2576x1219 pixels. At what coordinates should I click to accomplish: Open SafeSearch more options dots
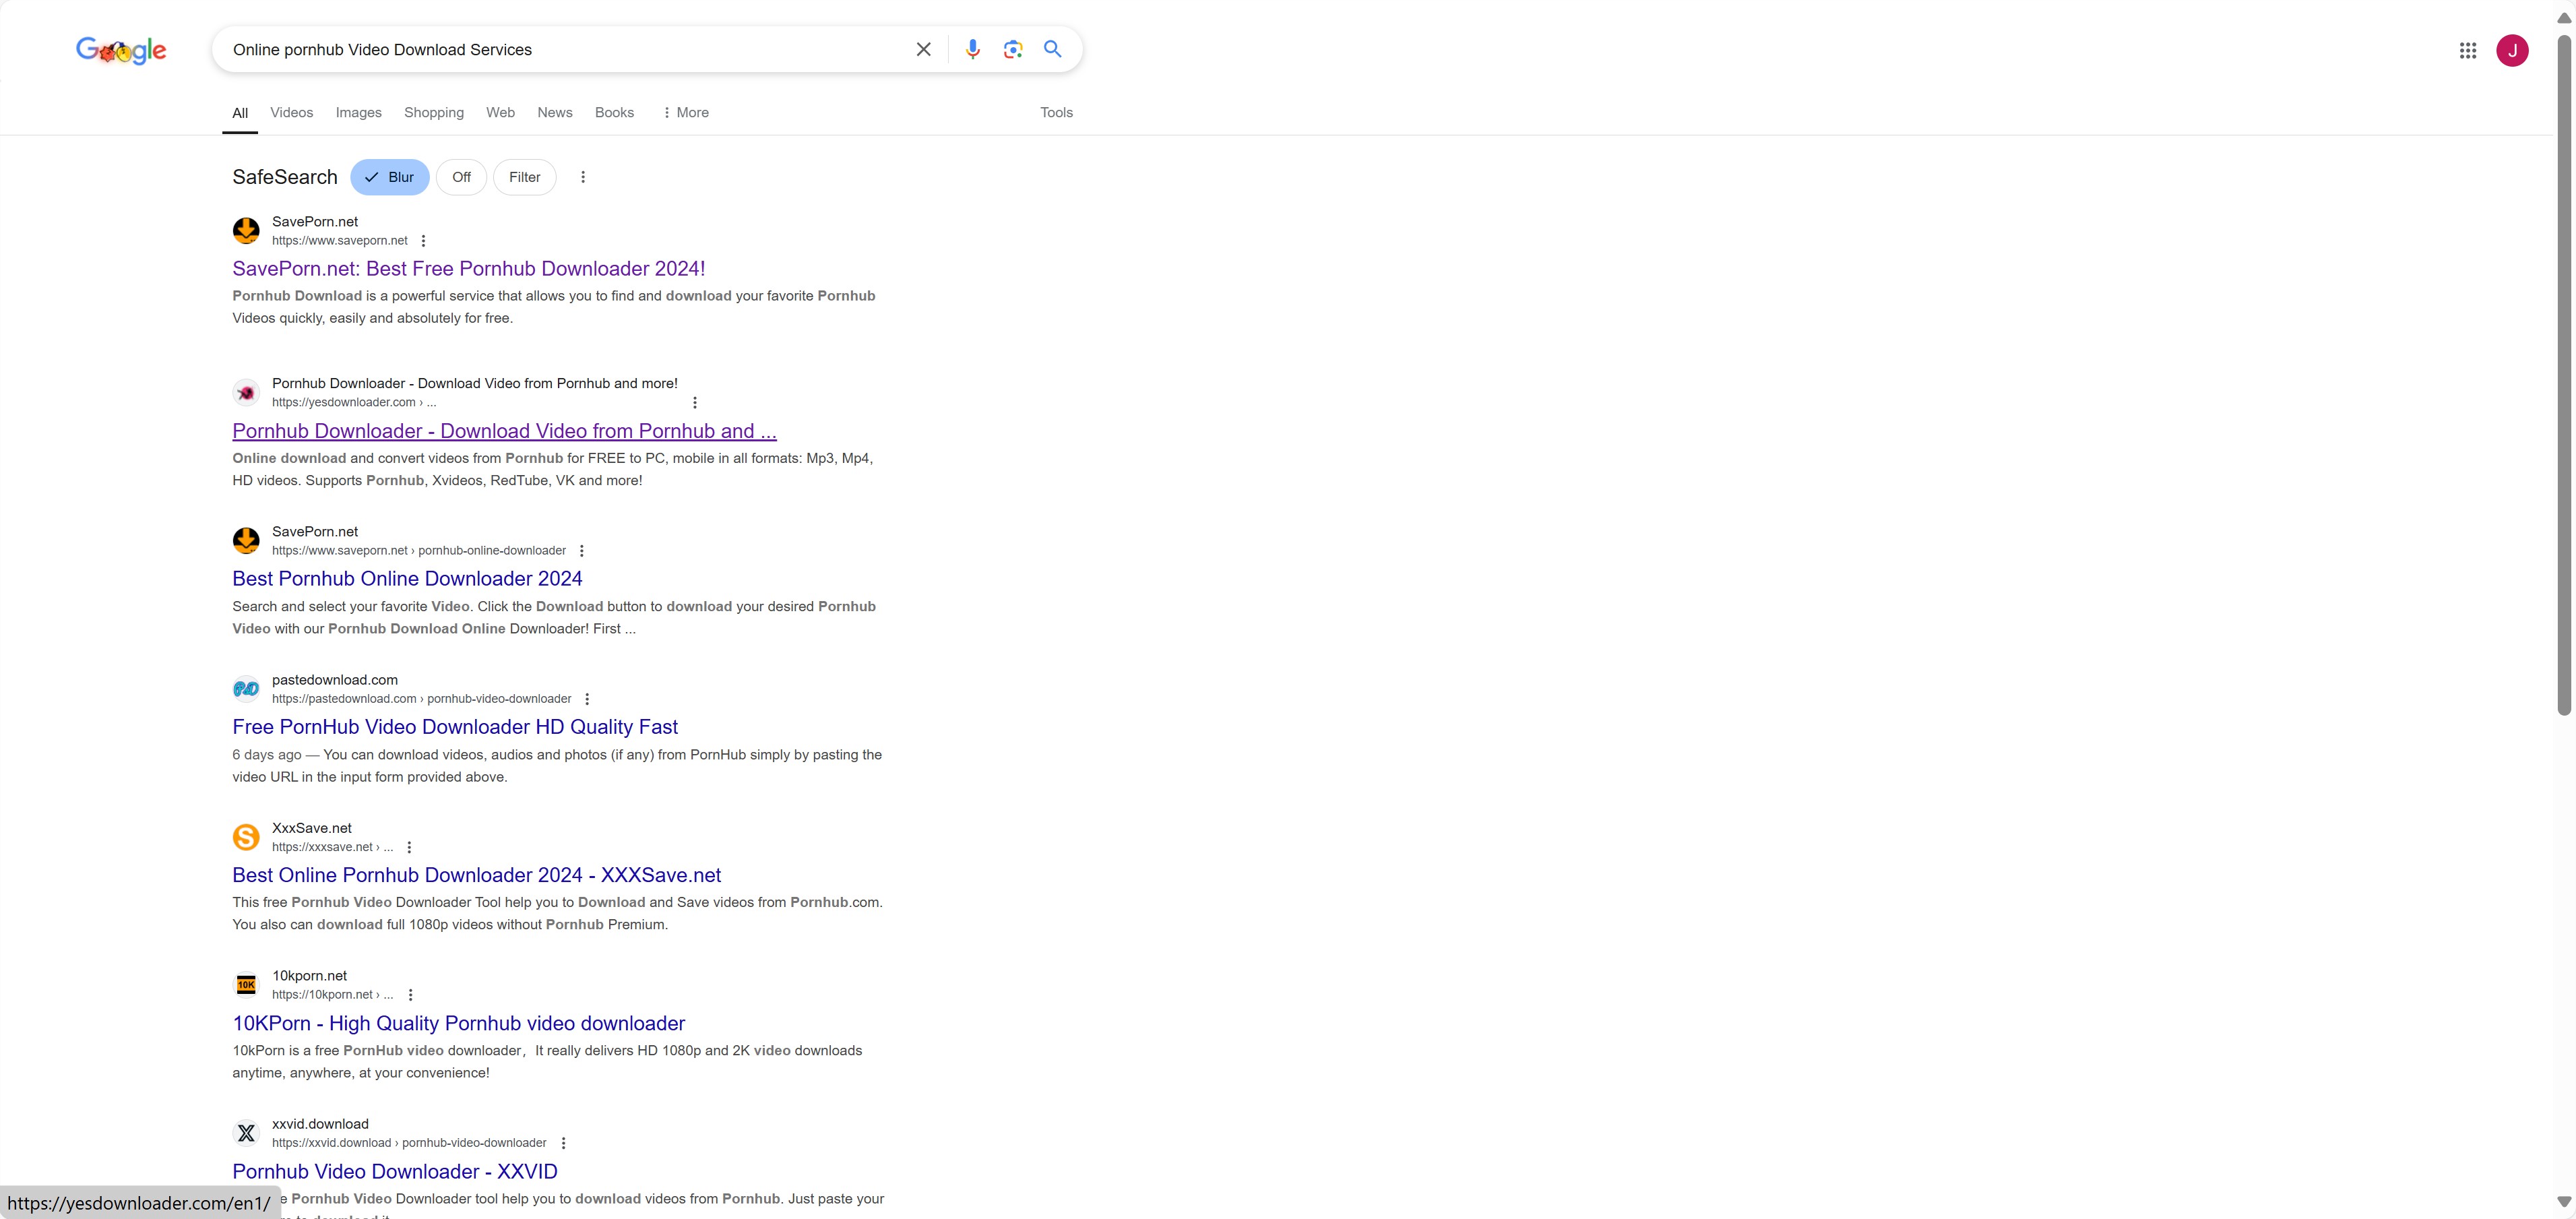click(583, 177)
